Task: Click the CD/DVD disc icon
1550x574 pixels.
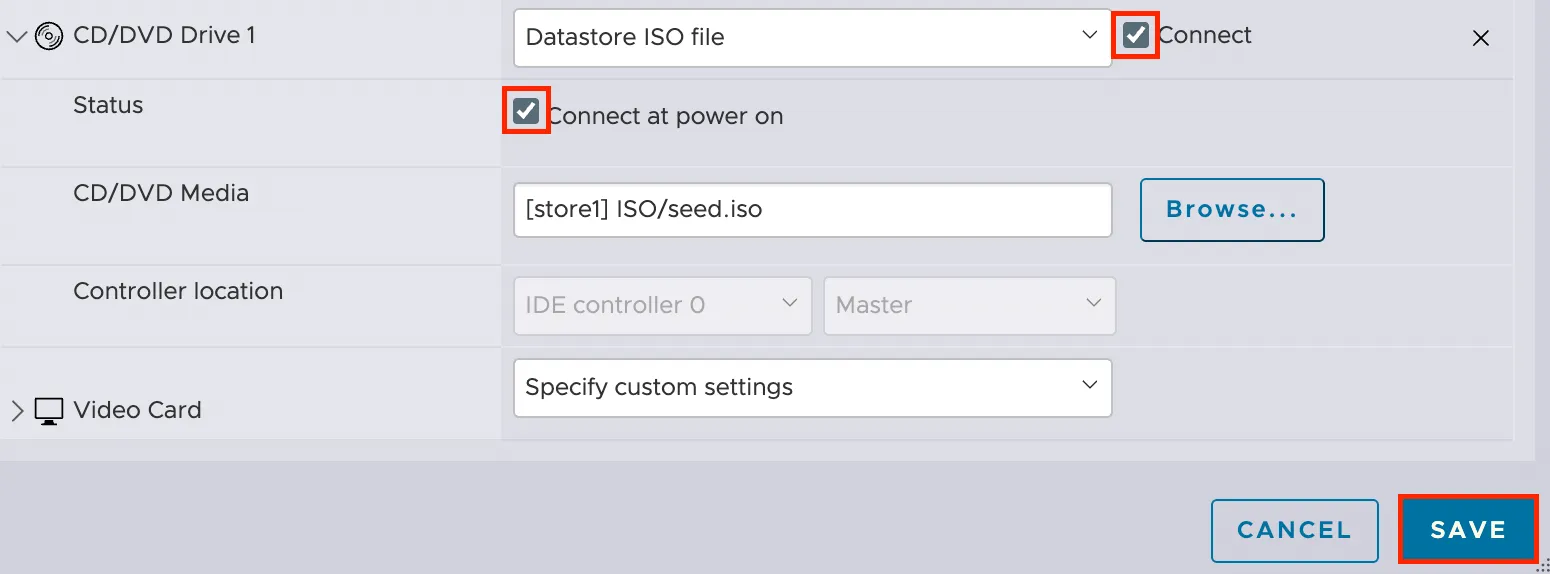Action: (x=48, y=37)
